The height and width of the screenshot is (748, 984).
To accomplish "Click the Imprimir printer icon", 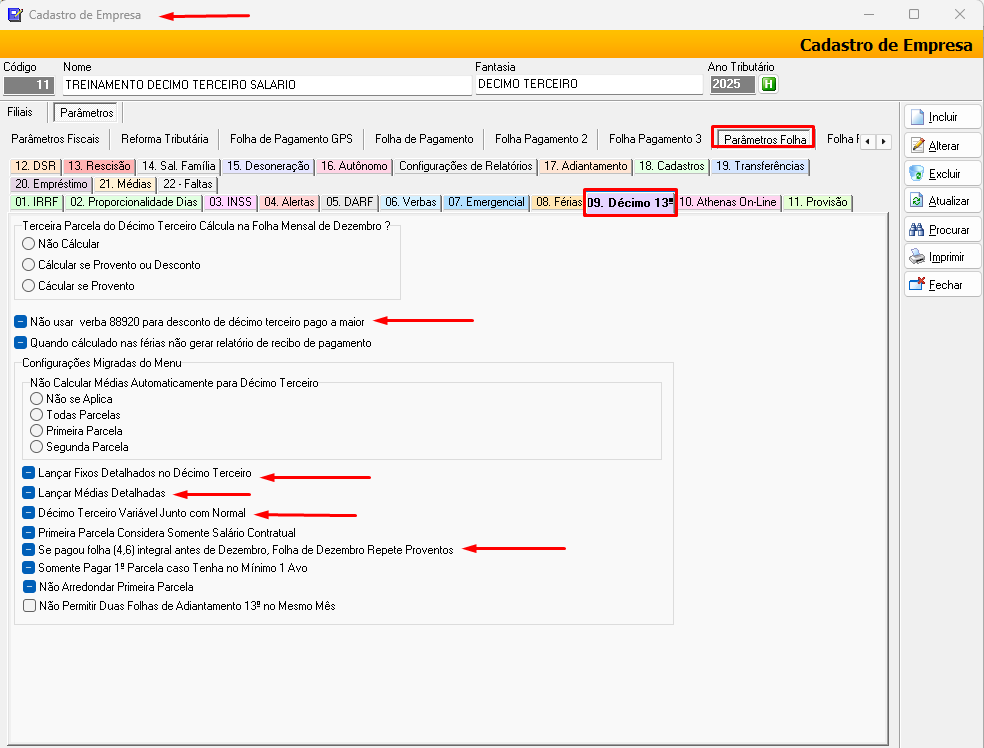I will pos(917,257).
